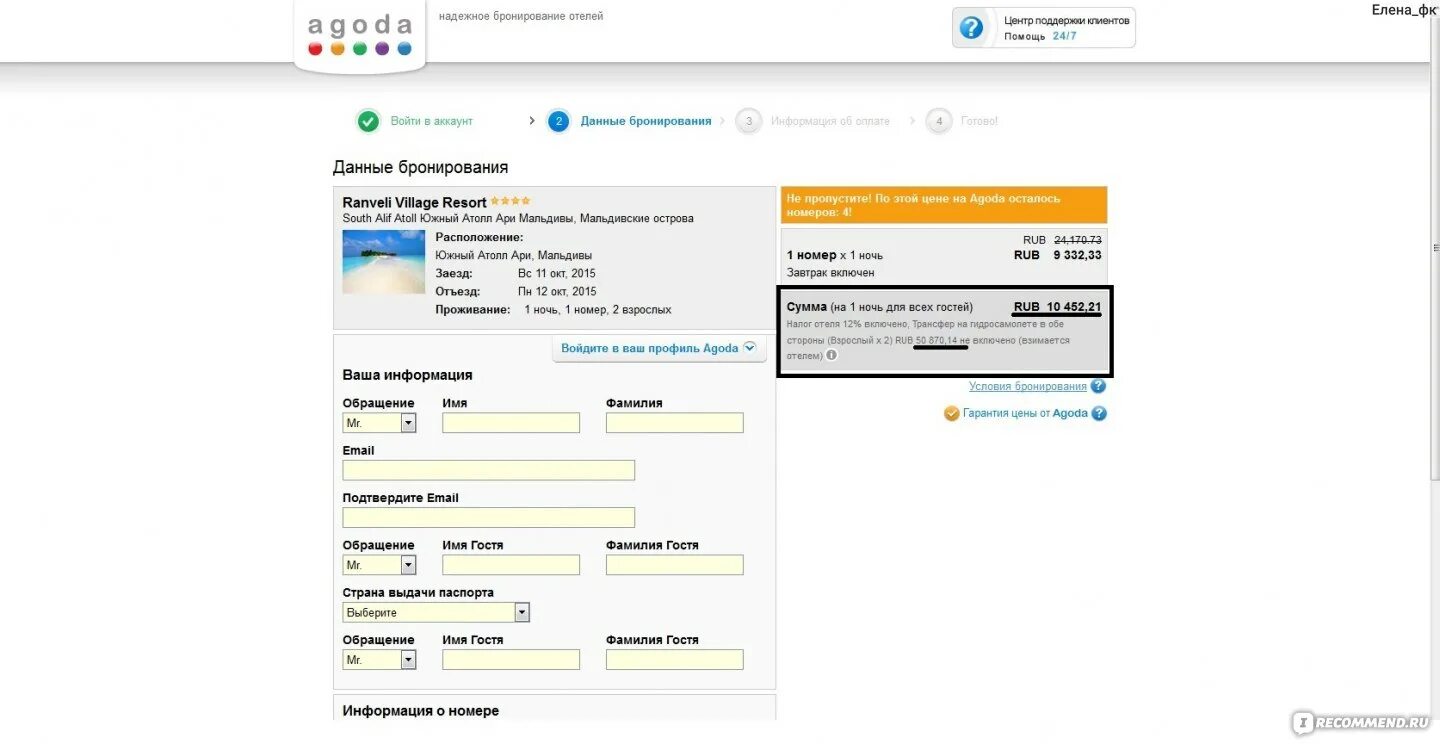Click room price 9 332,33

(1077, 255)
